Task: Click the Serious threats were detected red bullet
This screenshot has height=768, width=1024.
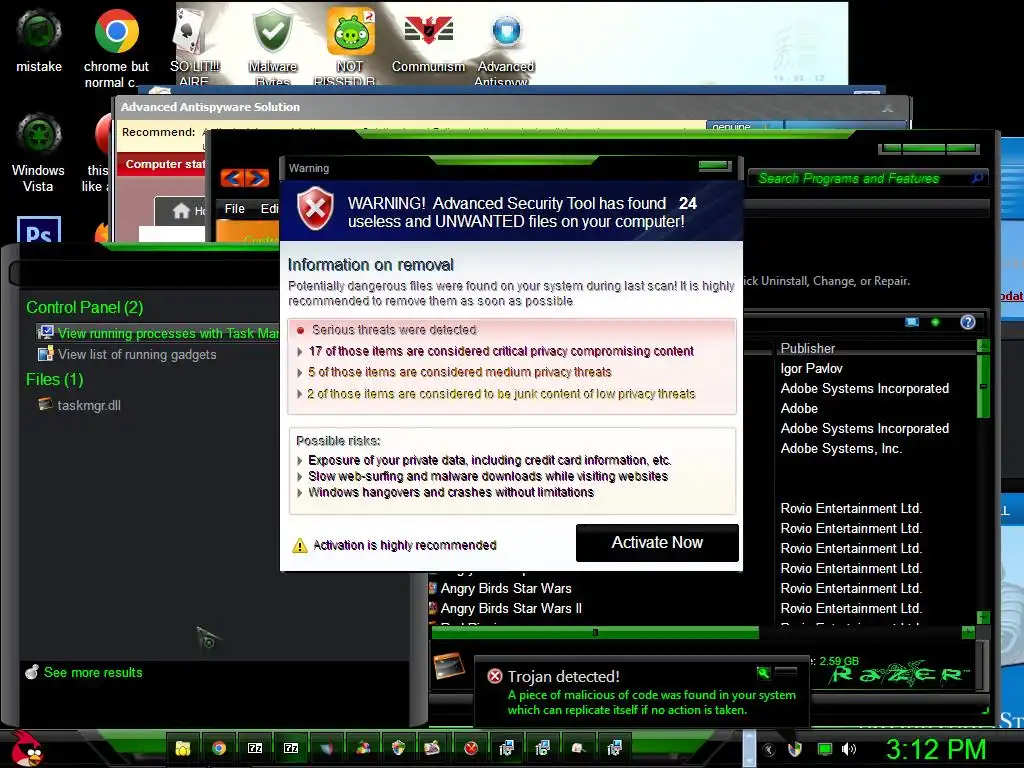Action: pos(300,330)
